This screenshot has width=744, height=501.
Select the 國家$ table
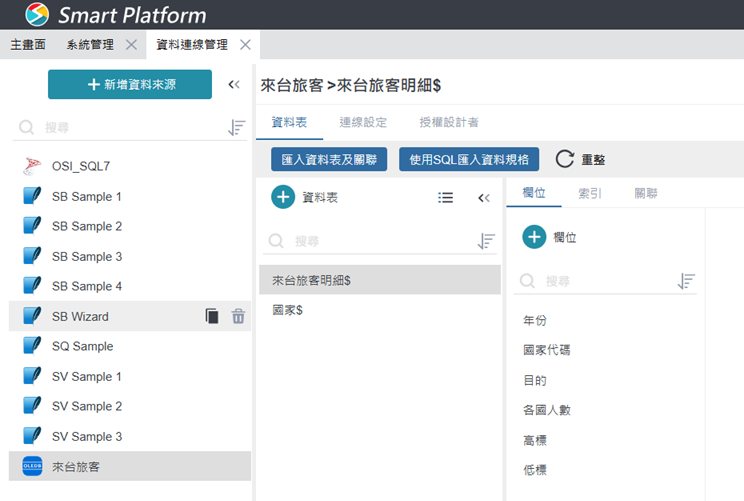tap(288, 310)
